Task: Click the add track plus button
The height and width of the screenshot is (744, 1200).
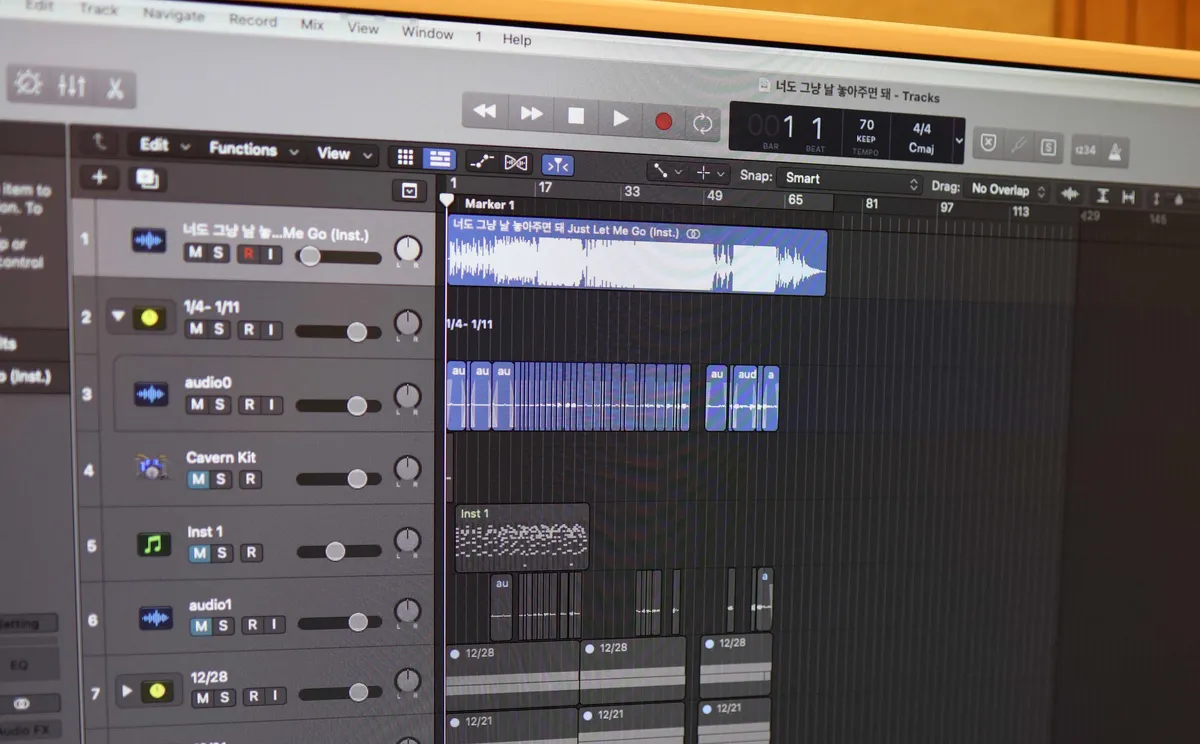Action: [99, 178]
